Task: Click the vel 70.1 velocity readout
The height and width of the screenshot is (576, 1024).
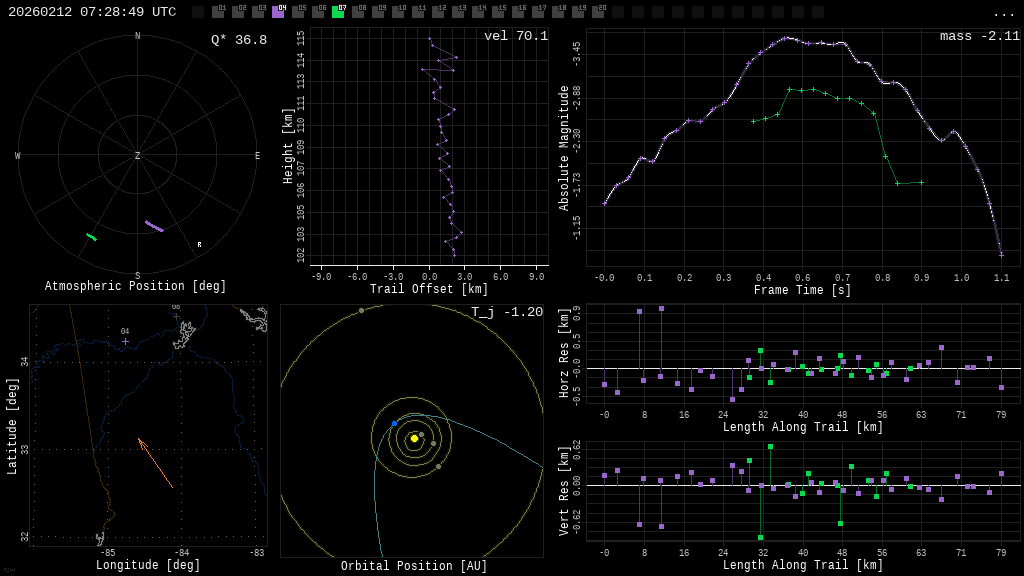Action: [x=515, y=36]
